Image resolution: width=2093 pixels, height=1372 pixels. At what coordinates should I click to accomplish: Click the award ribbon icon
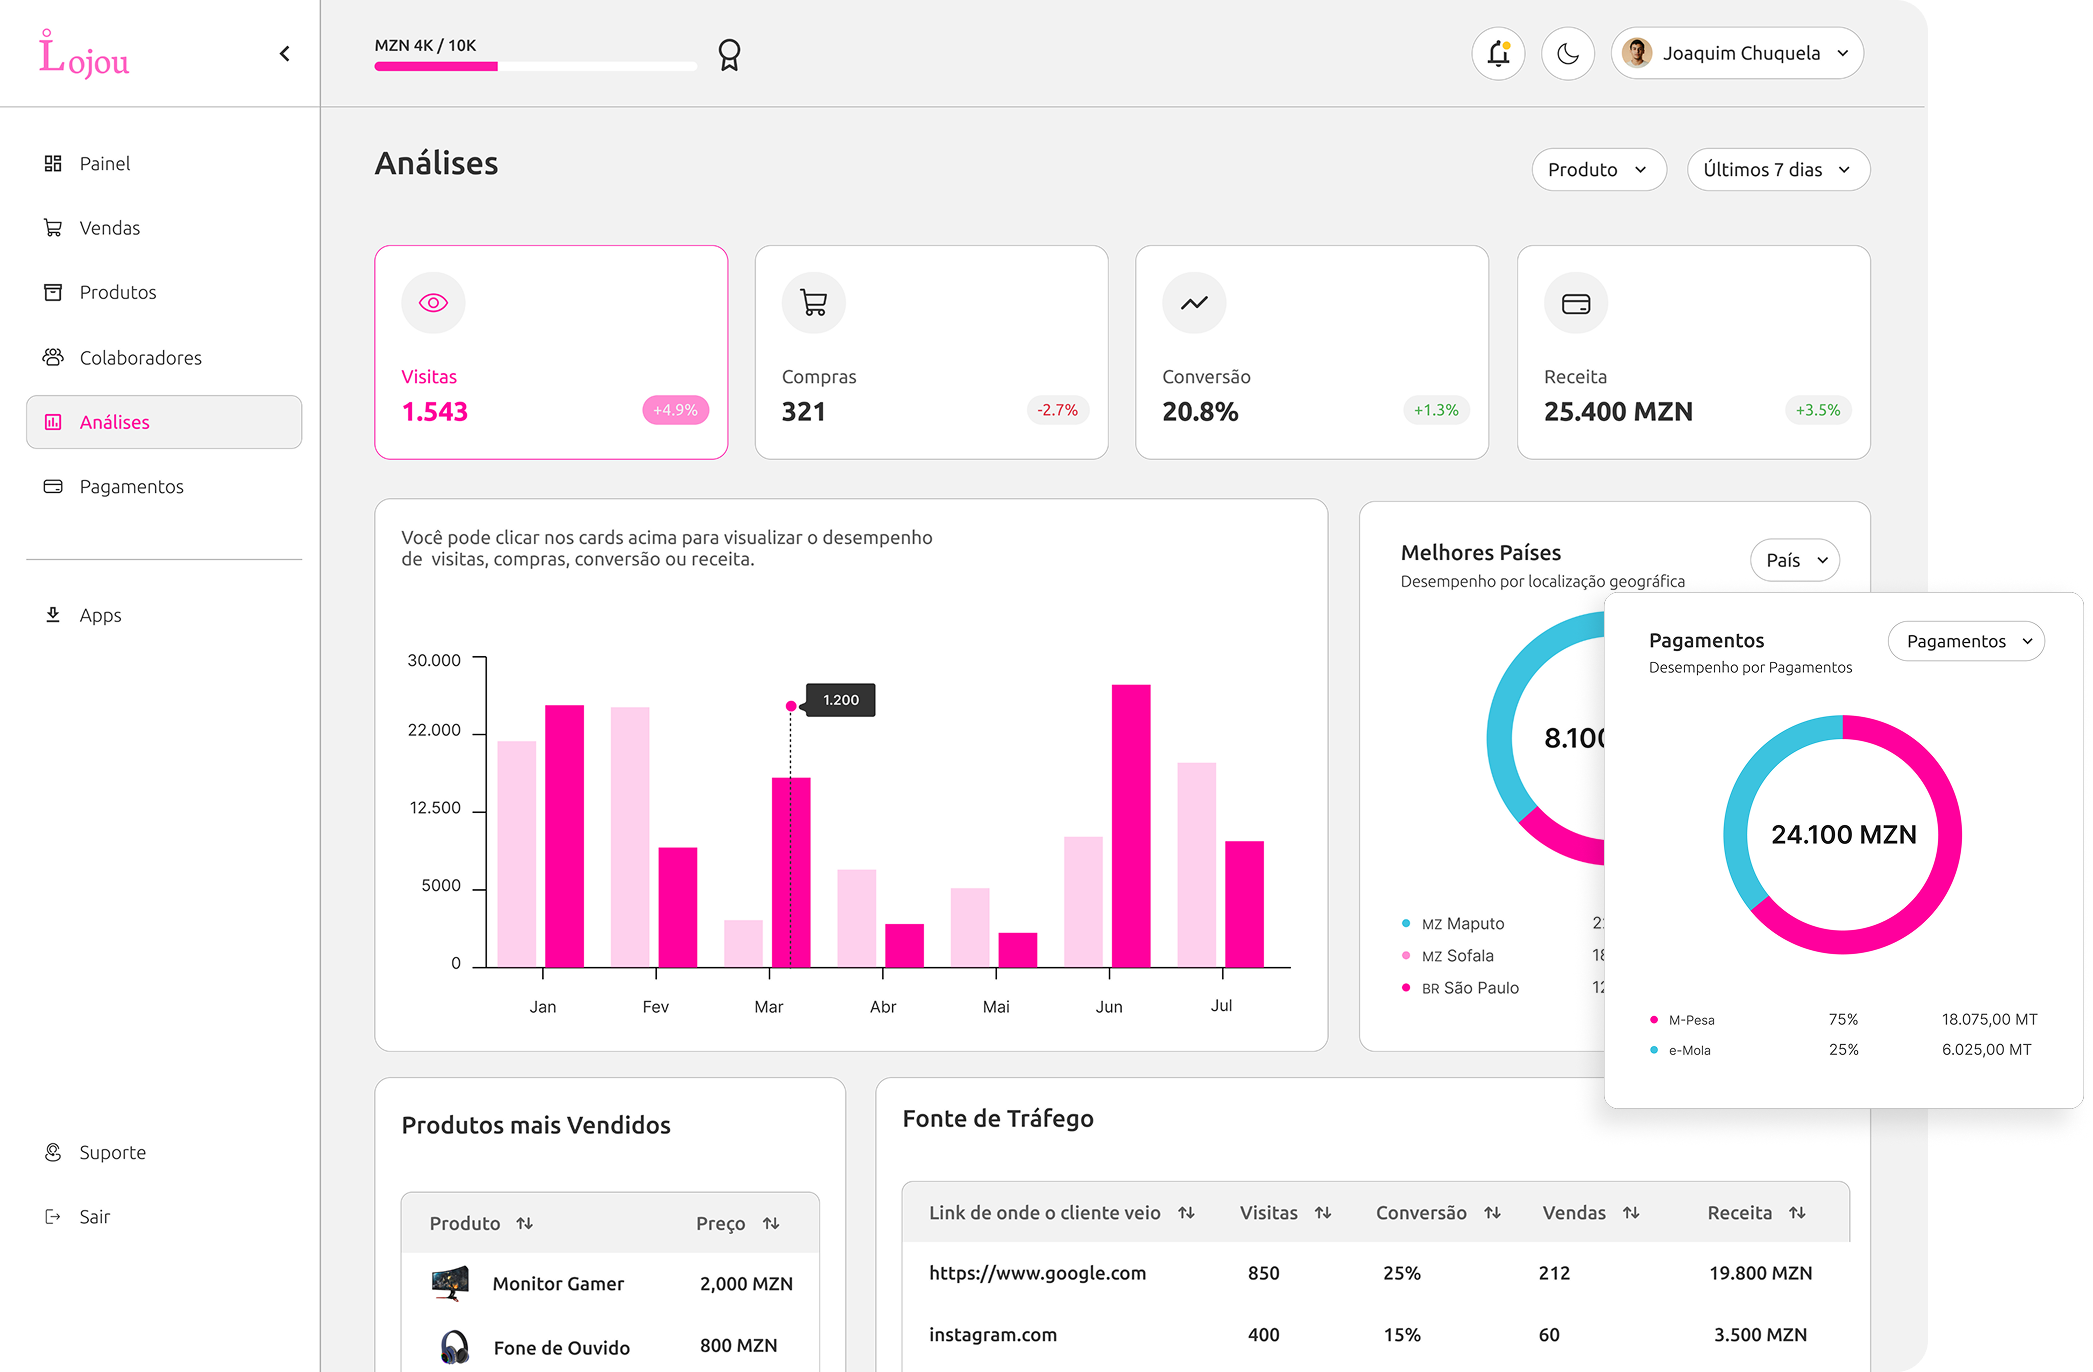729,54
